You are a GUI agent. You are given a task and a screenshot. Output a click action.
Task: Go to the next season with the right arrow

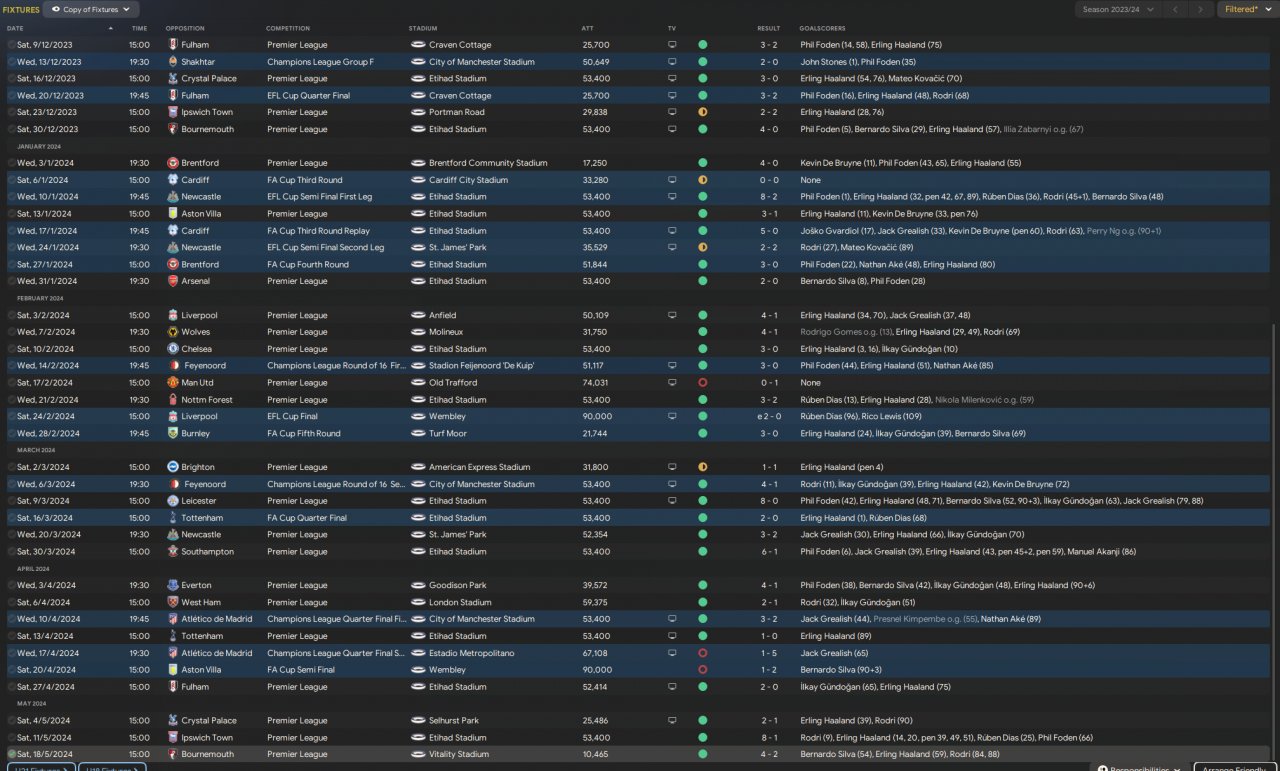click(x=1201, y=9)
